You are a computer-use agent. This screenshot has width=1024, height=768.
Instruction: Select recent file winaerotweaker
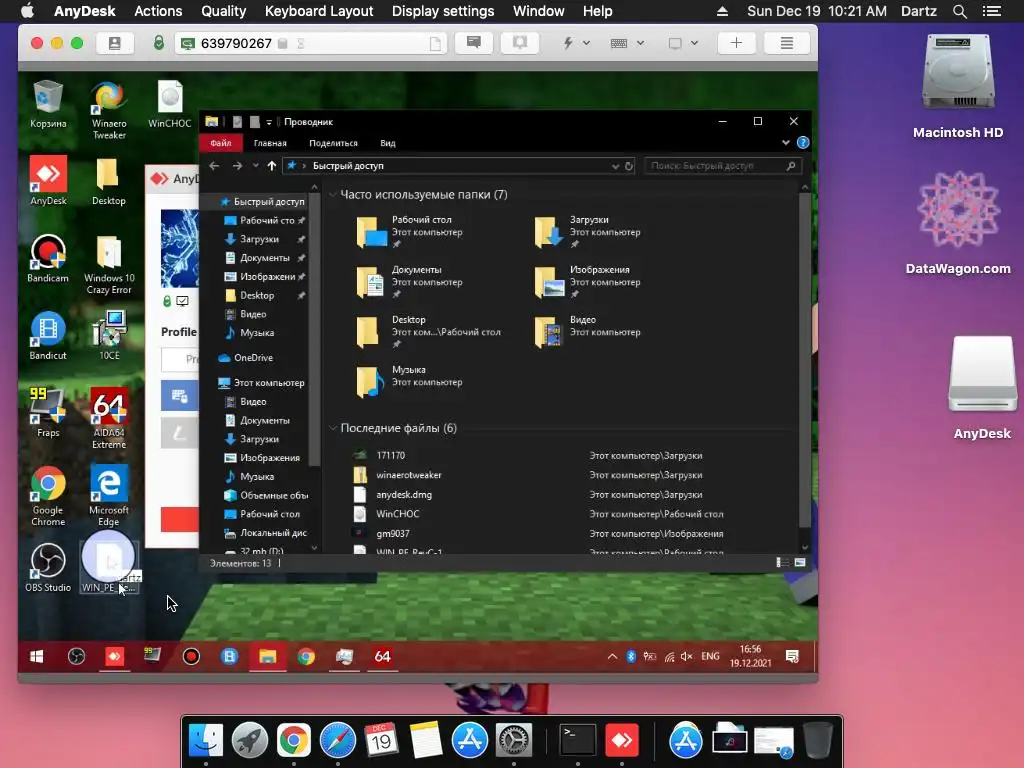pos(408,475)
